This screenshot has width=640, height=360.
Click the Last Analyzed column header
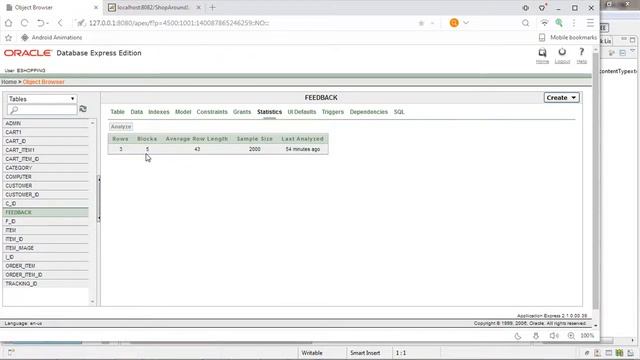point(302,139)
